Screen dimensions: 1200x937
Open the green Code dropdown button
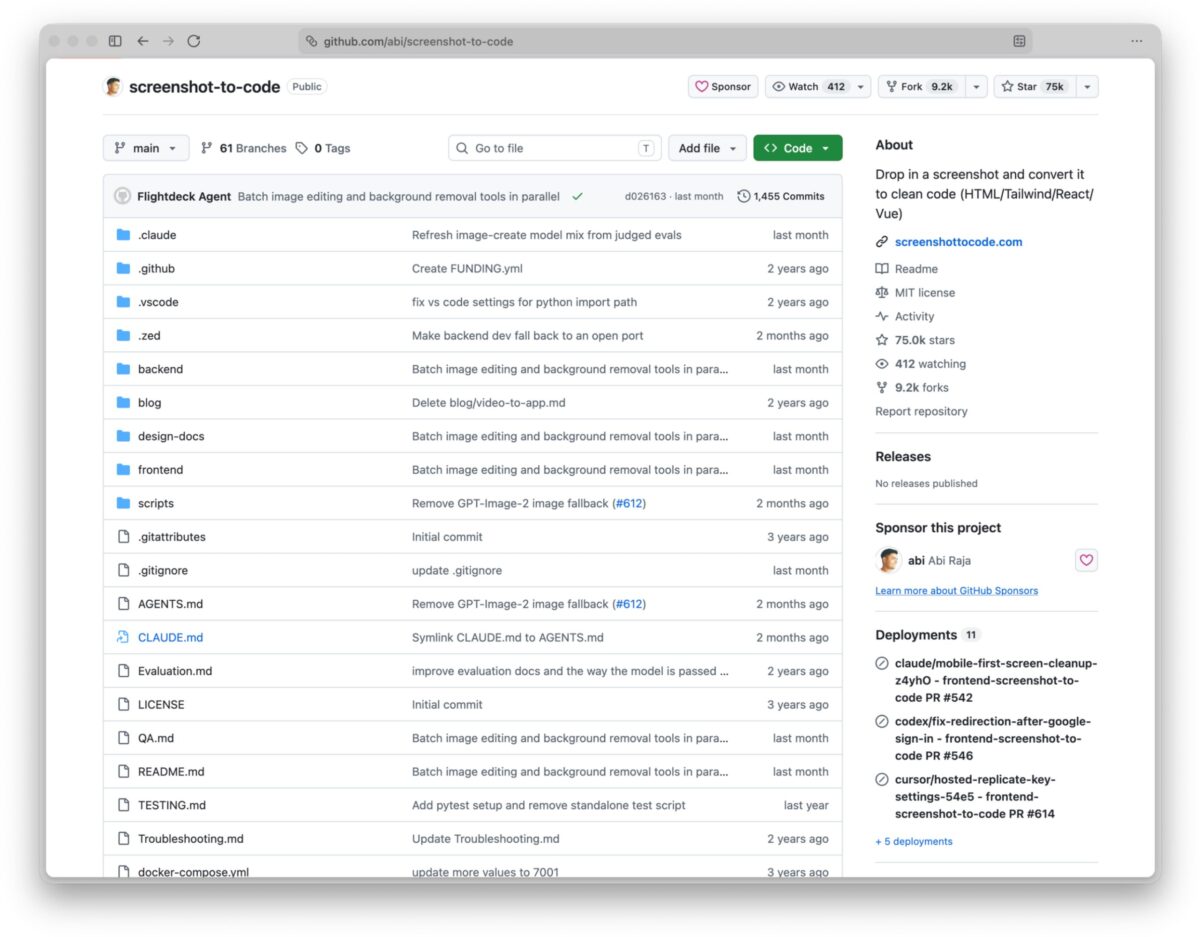[798, 148]
